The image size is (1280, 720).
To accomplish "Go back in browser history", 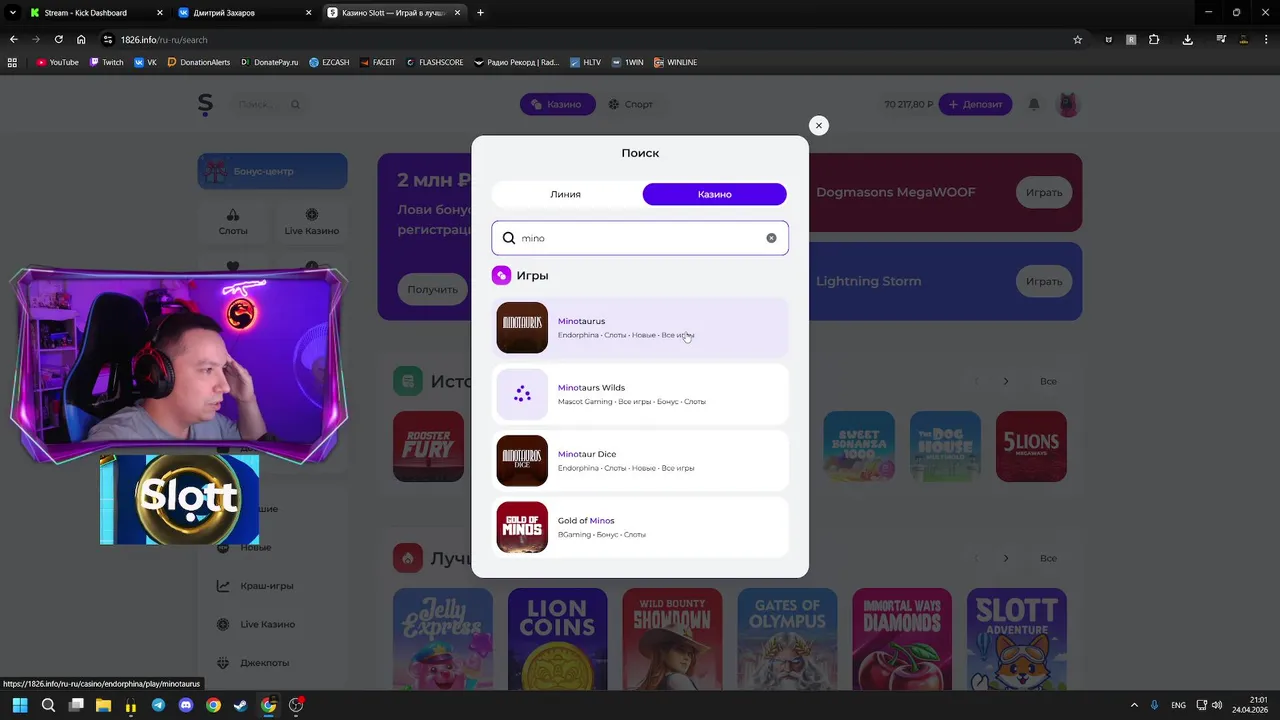I will coord(13,40).
